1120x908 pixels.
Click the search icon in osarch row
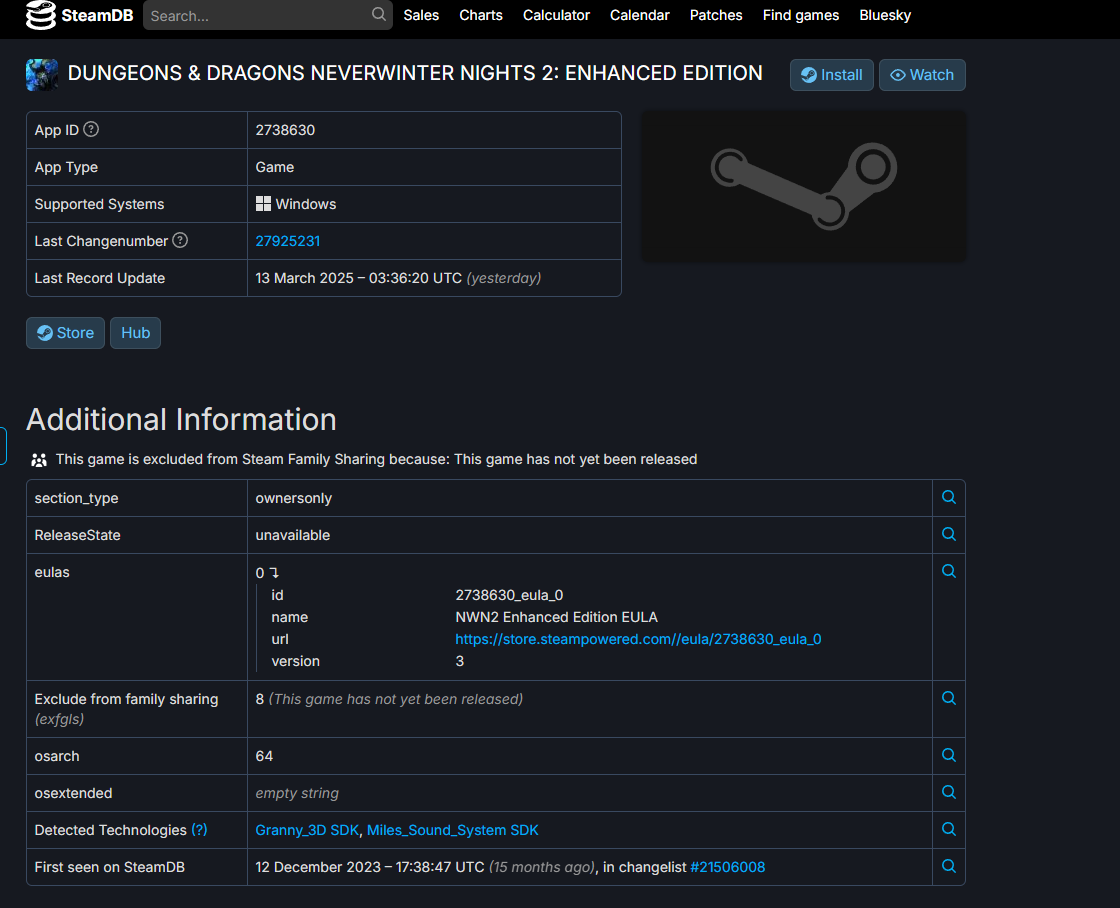tap(949, 756)
